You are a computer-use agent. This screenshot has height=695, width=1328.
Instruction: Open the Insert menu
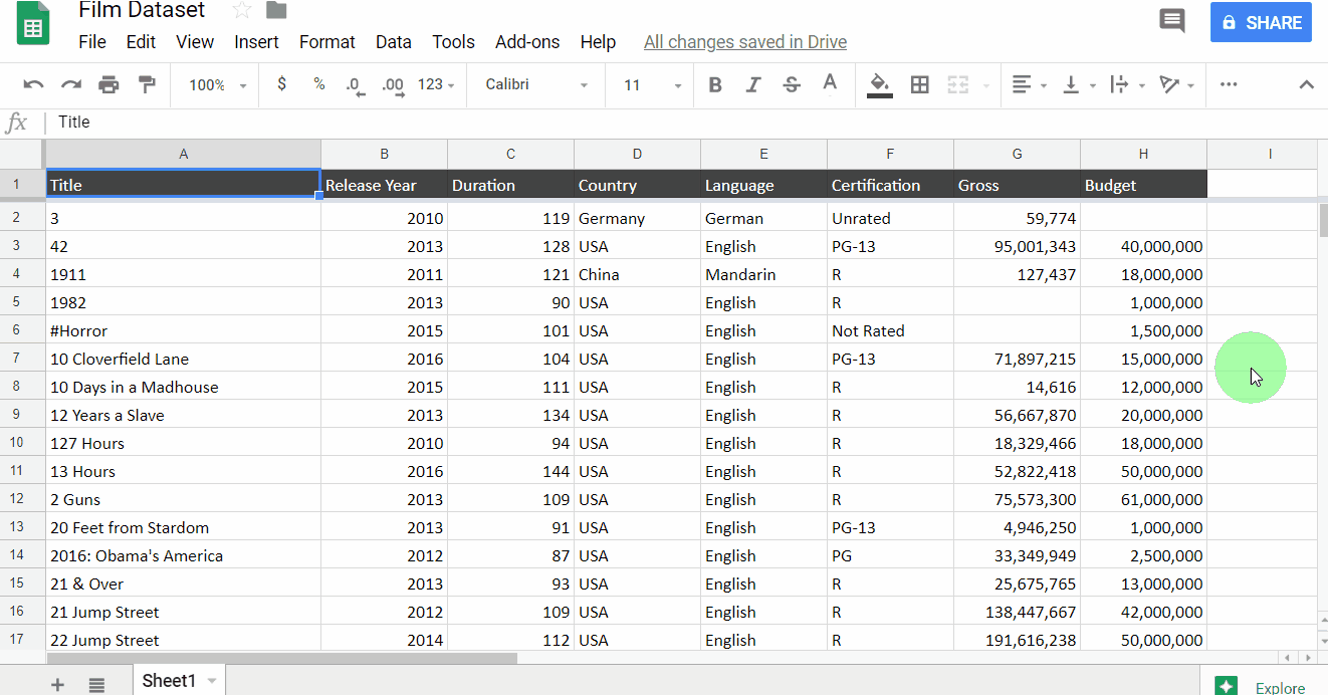(257, 42)
